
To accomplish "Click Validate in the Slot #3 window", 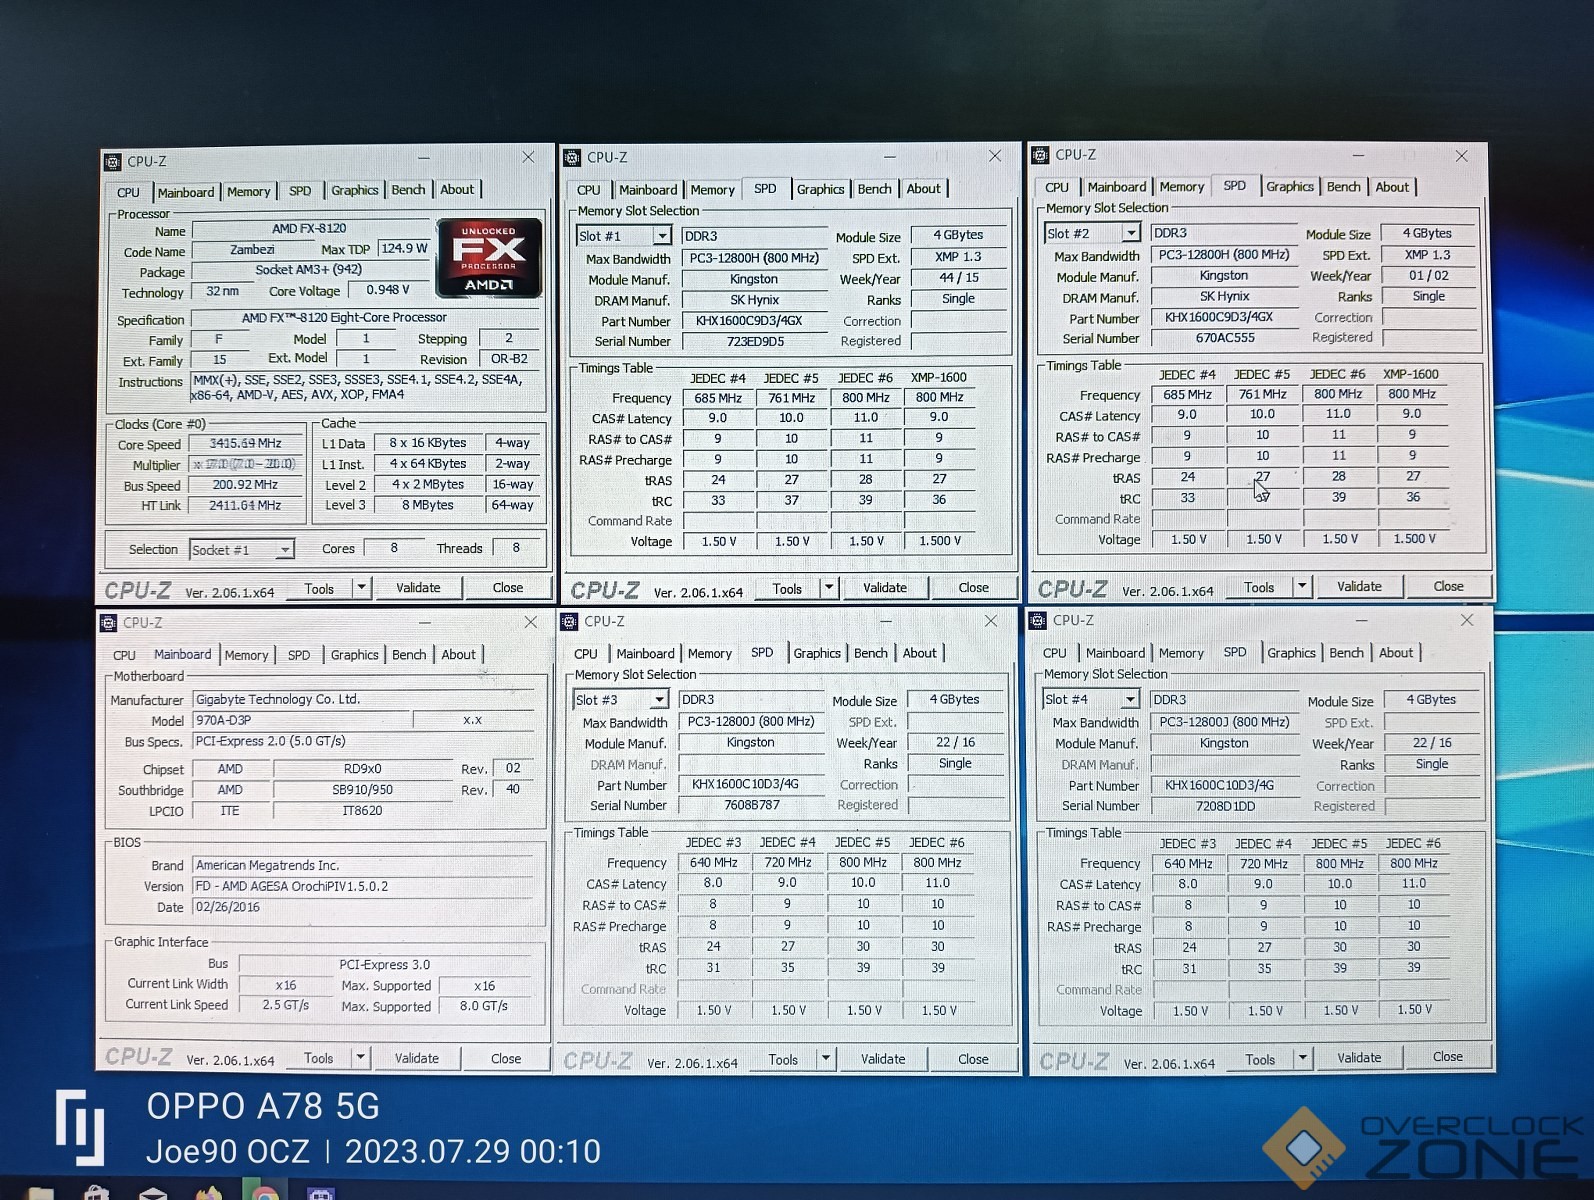I will (883, 1059).
